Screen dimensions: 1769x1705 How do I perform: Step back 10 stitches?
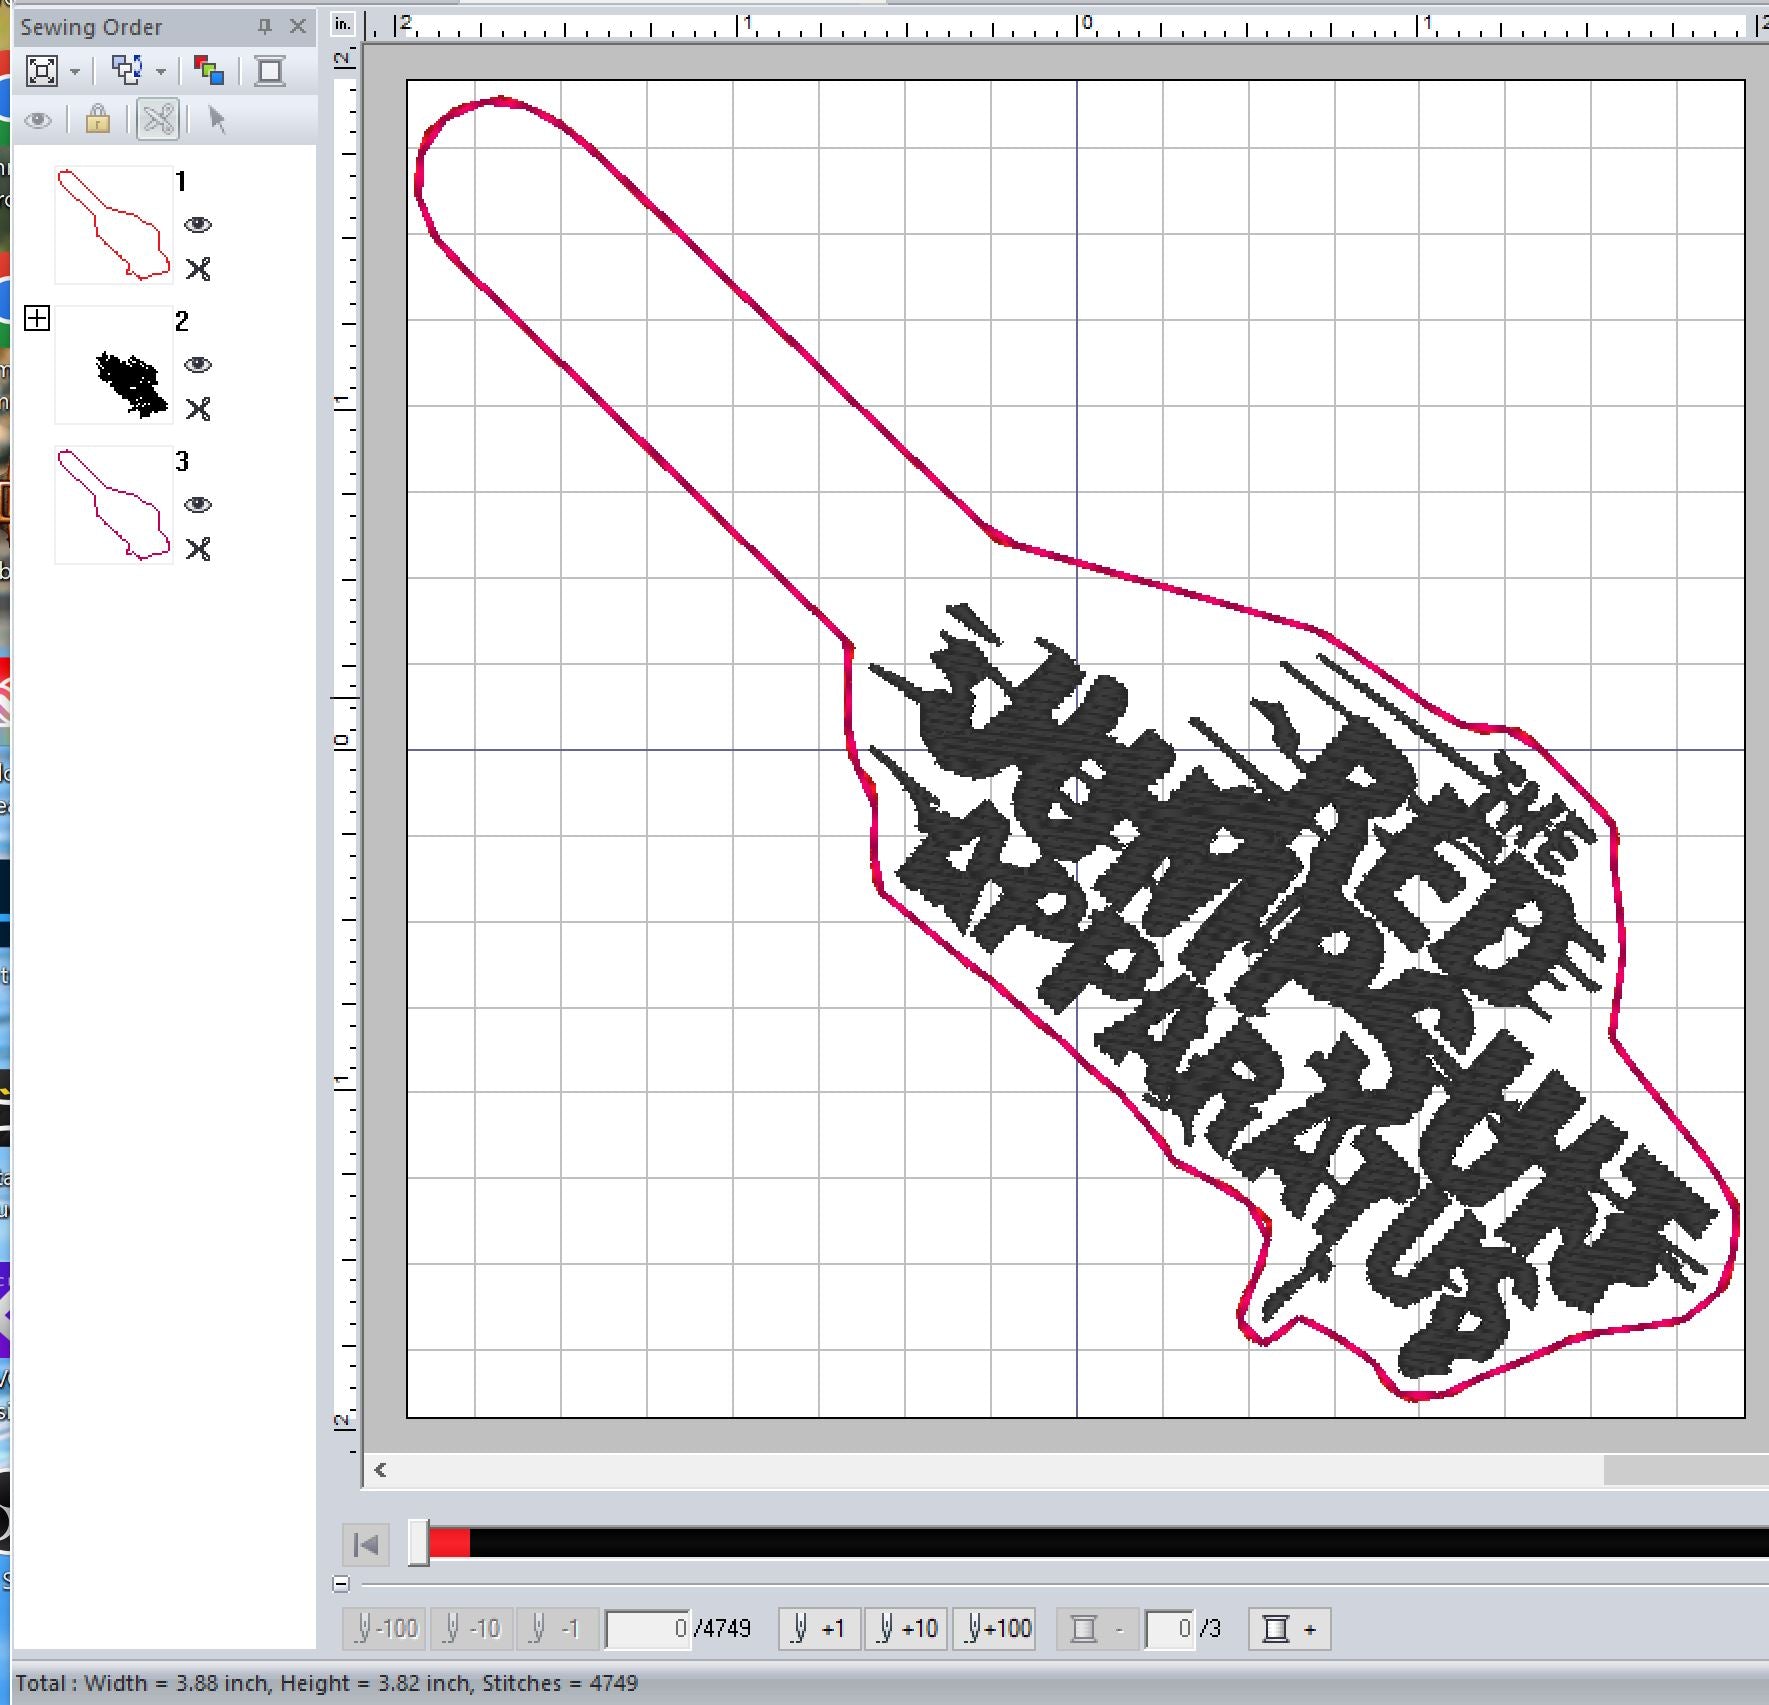472,1628
